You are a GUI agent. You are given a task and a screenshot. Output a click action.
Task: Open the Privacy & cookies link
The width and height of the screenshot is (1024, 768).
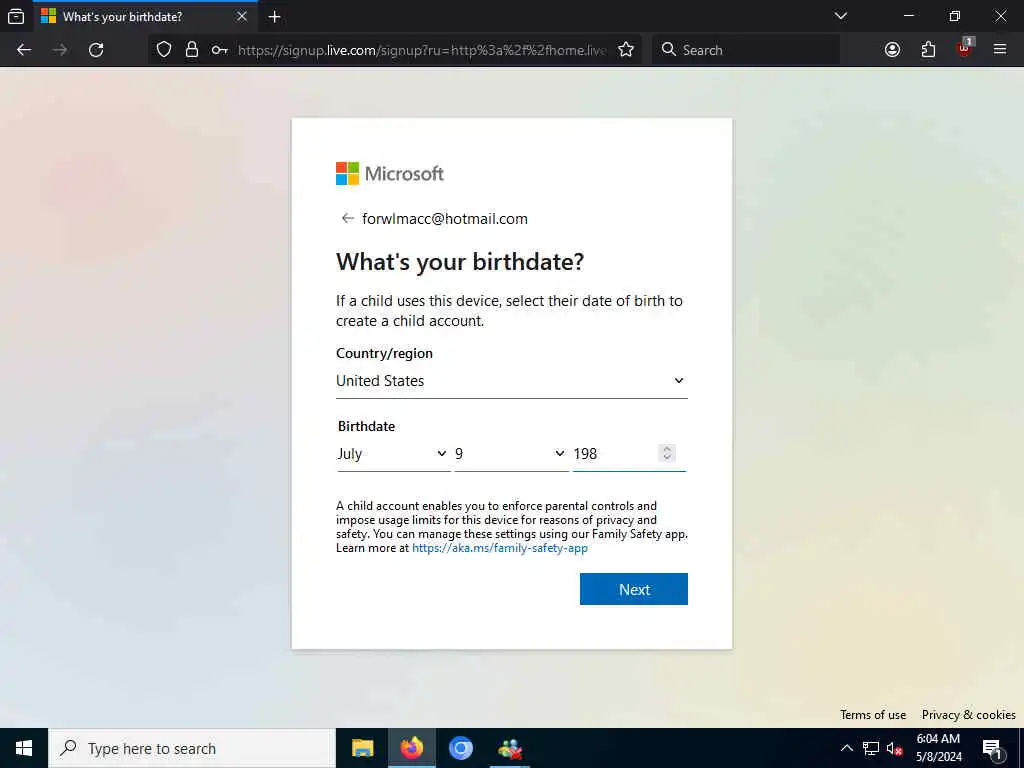(x=968, y=715)
